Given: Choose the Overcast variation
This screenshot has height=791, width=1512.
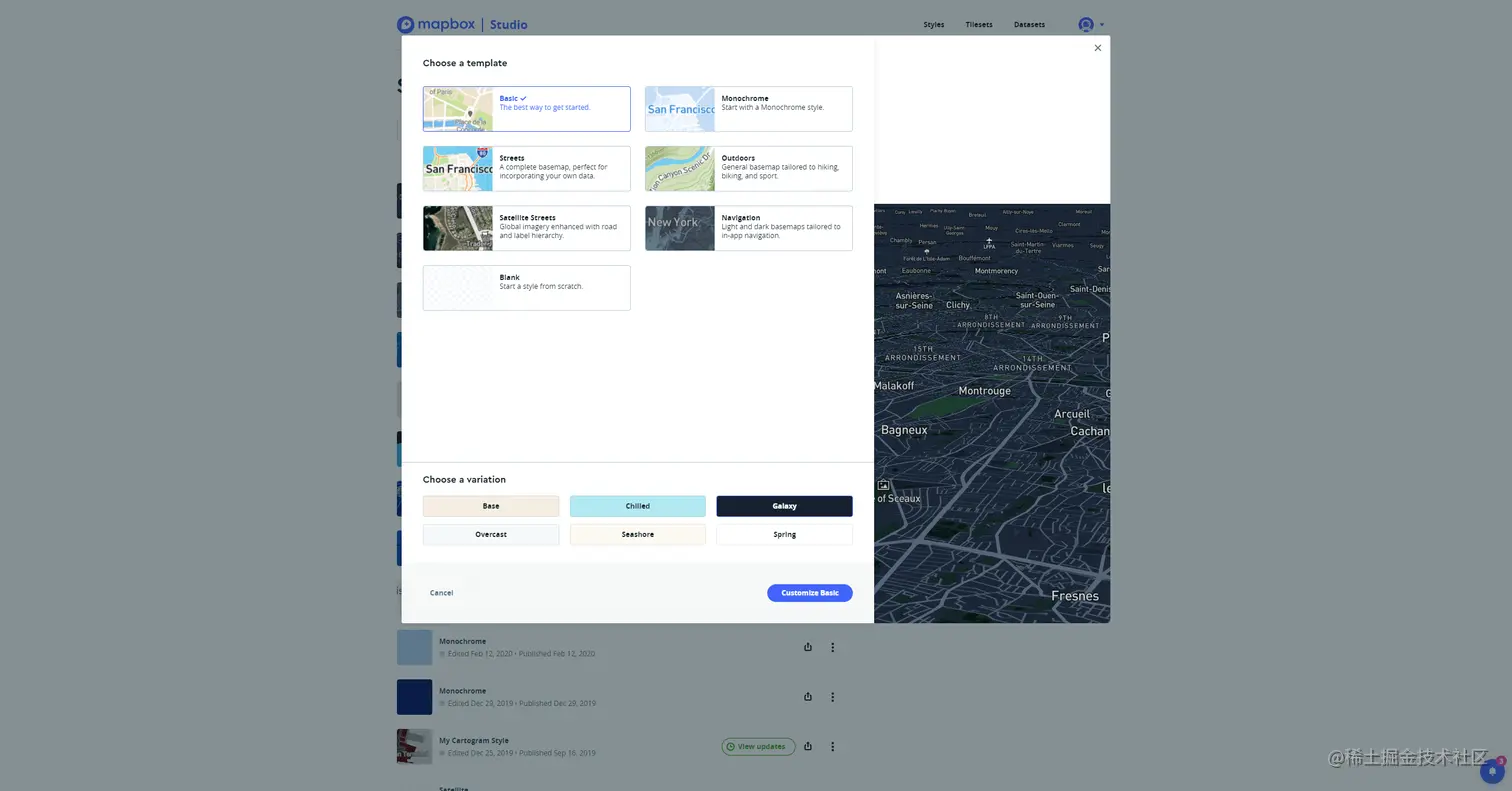Looking at the screenshot, I should coord(491,535).
